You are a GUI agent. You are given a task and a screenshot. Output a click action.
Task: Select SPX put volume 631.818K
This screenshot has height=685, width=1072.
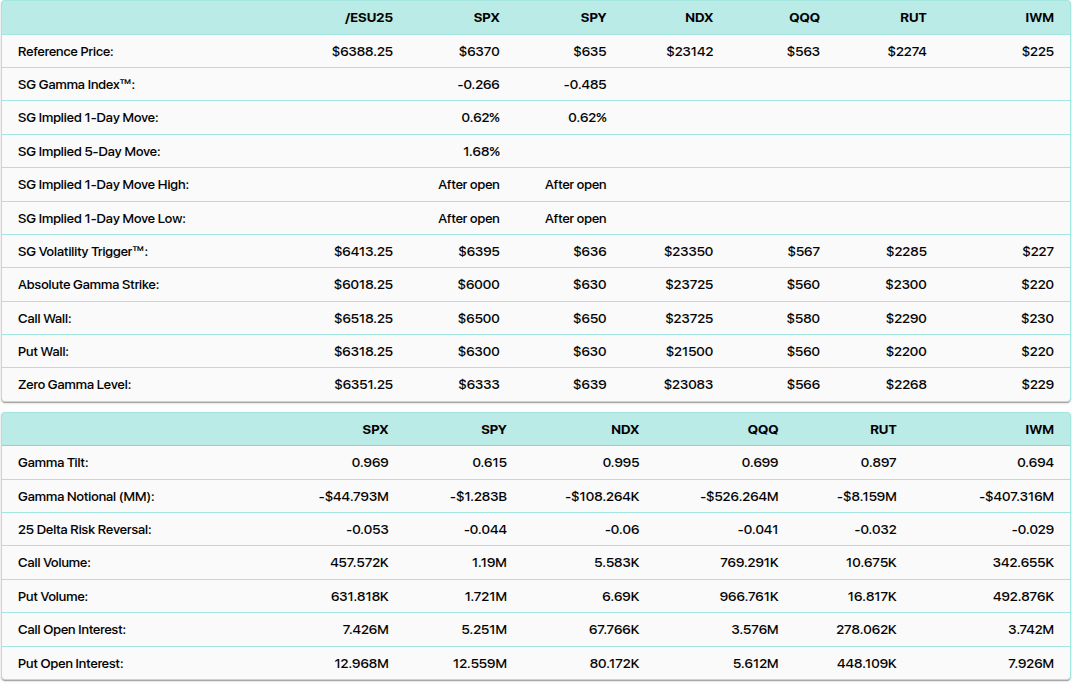pos(360,597)
